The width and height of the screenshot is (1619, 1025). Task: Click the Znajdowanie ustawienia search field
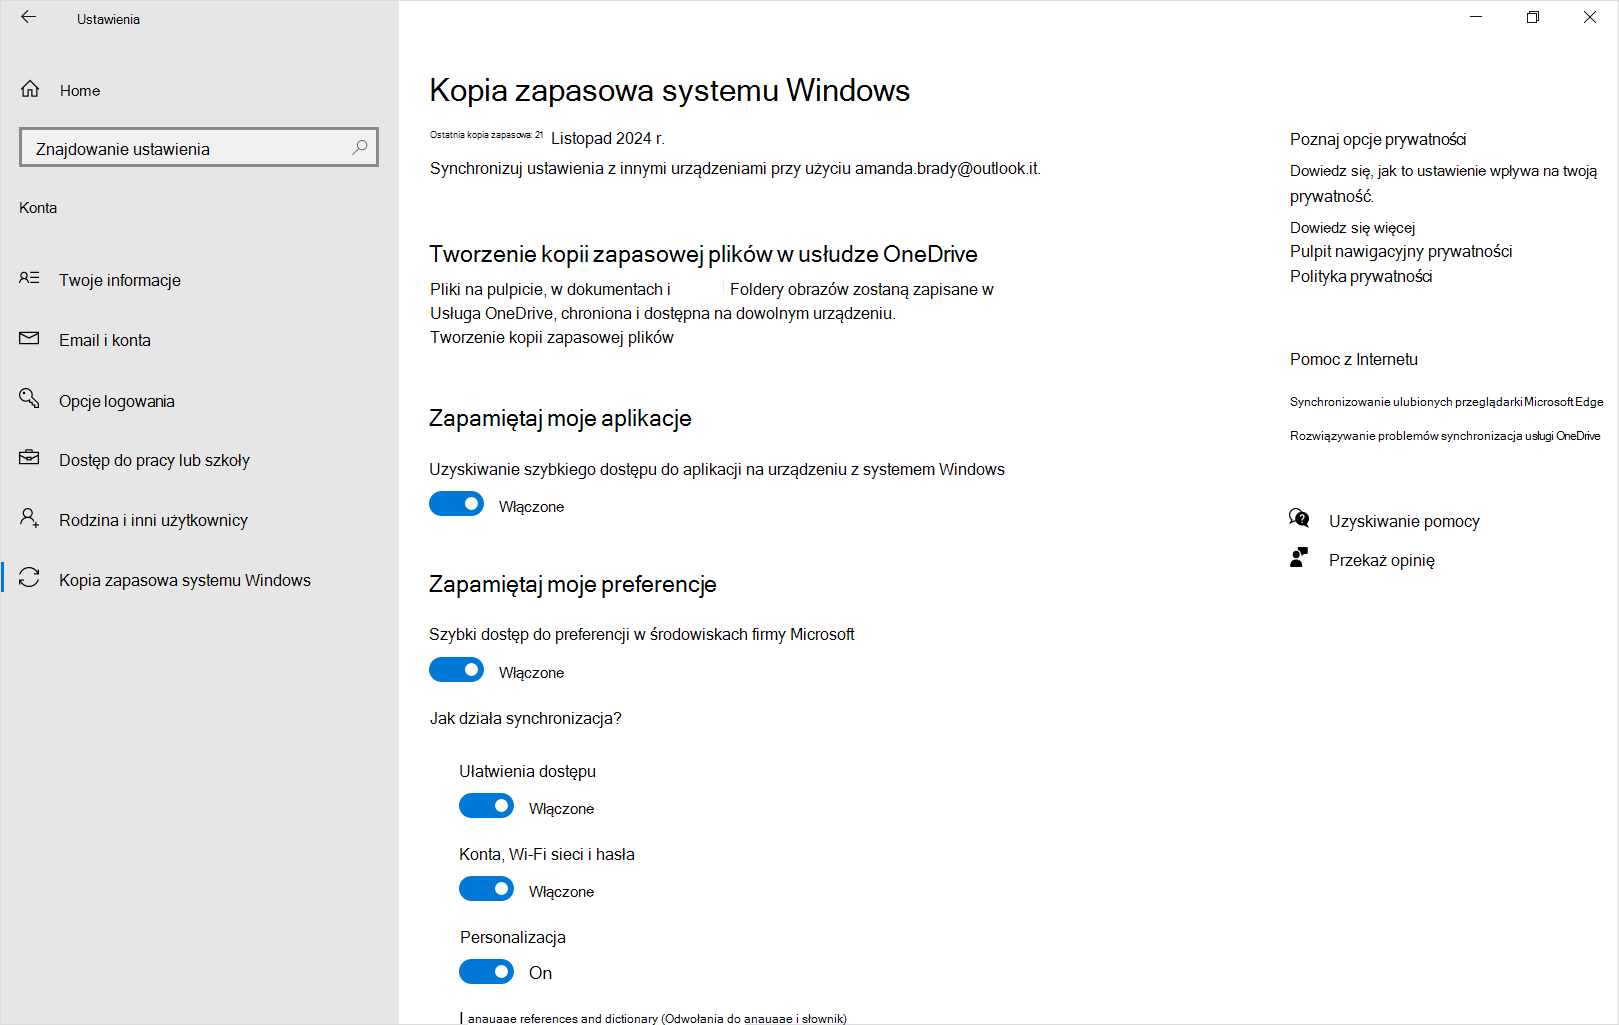pyautogui.click(x=199, y=147)
